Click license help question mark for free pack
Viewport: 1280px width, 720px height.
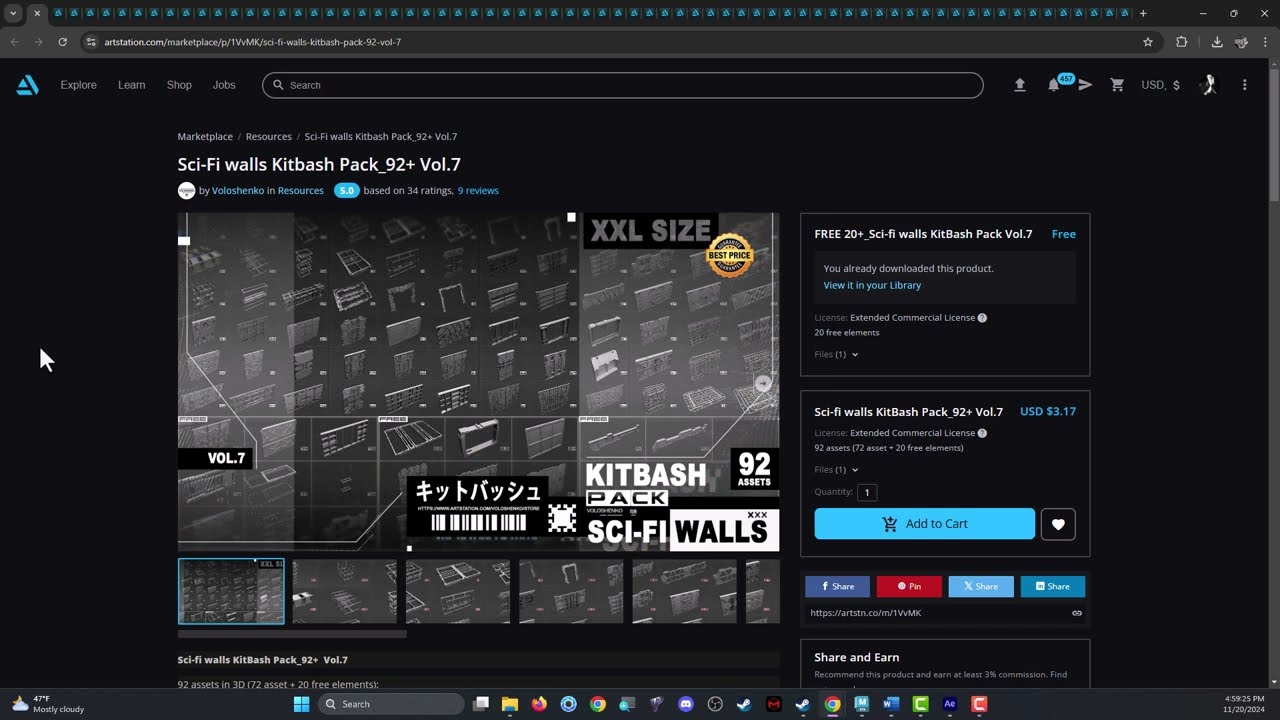[x=982, y=318]
